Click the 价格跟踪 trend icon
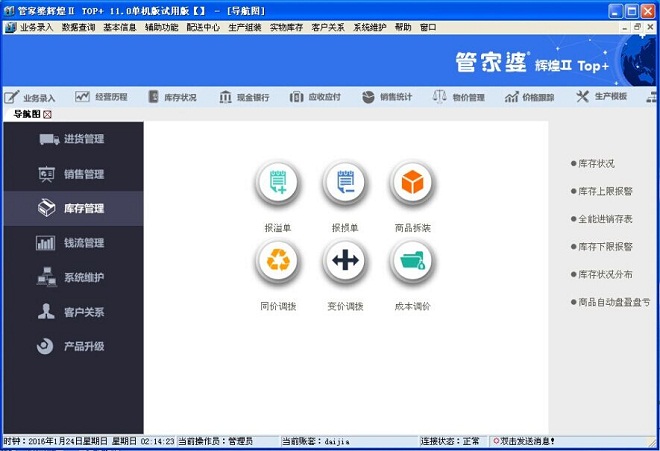Screen dimensions: 660x451 511,97
